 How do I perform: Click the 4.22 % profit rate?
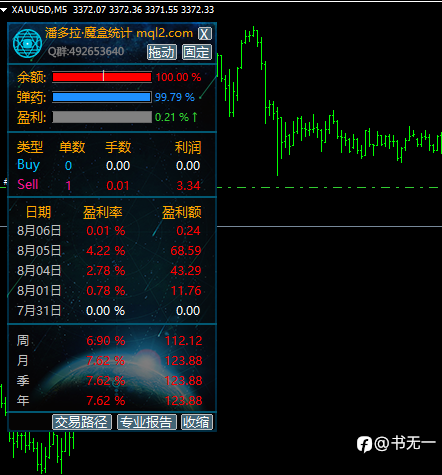106,251
